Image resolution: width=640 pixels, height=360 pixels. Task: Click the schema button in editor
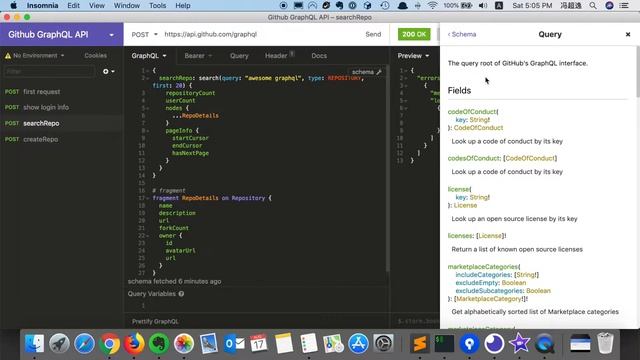(367, 72)
